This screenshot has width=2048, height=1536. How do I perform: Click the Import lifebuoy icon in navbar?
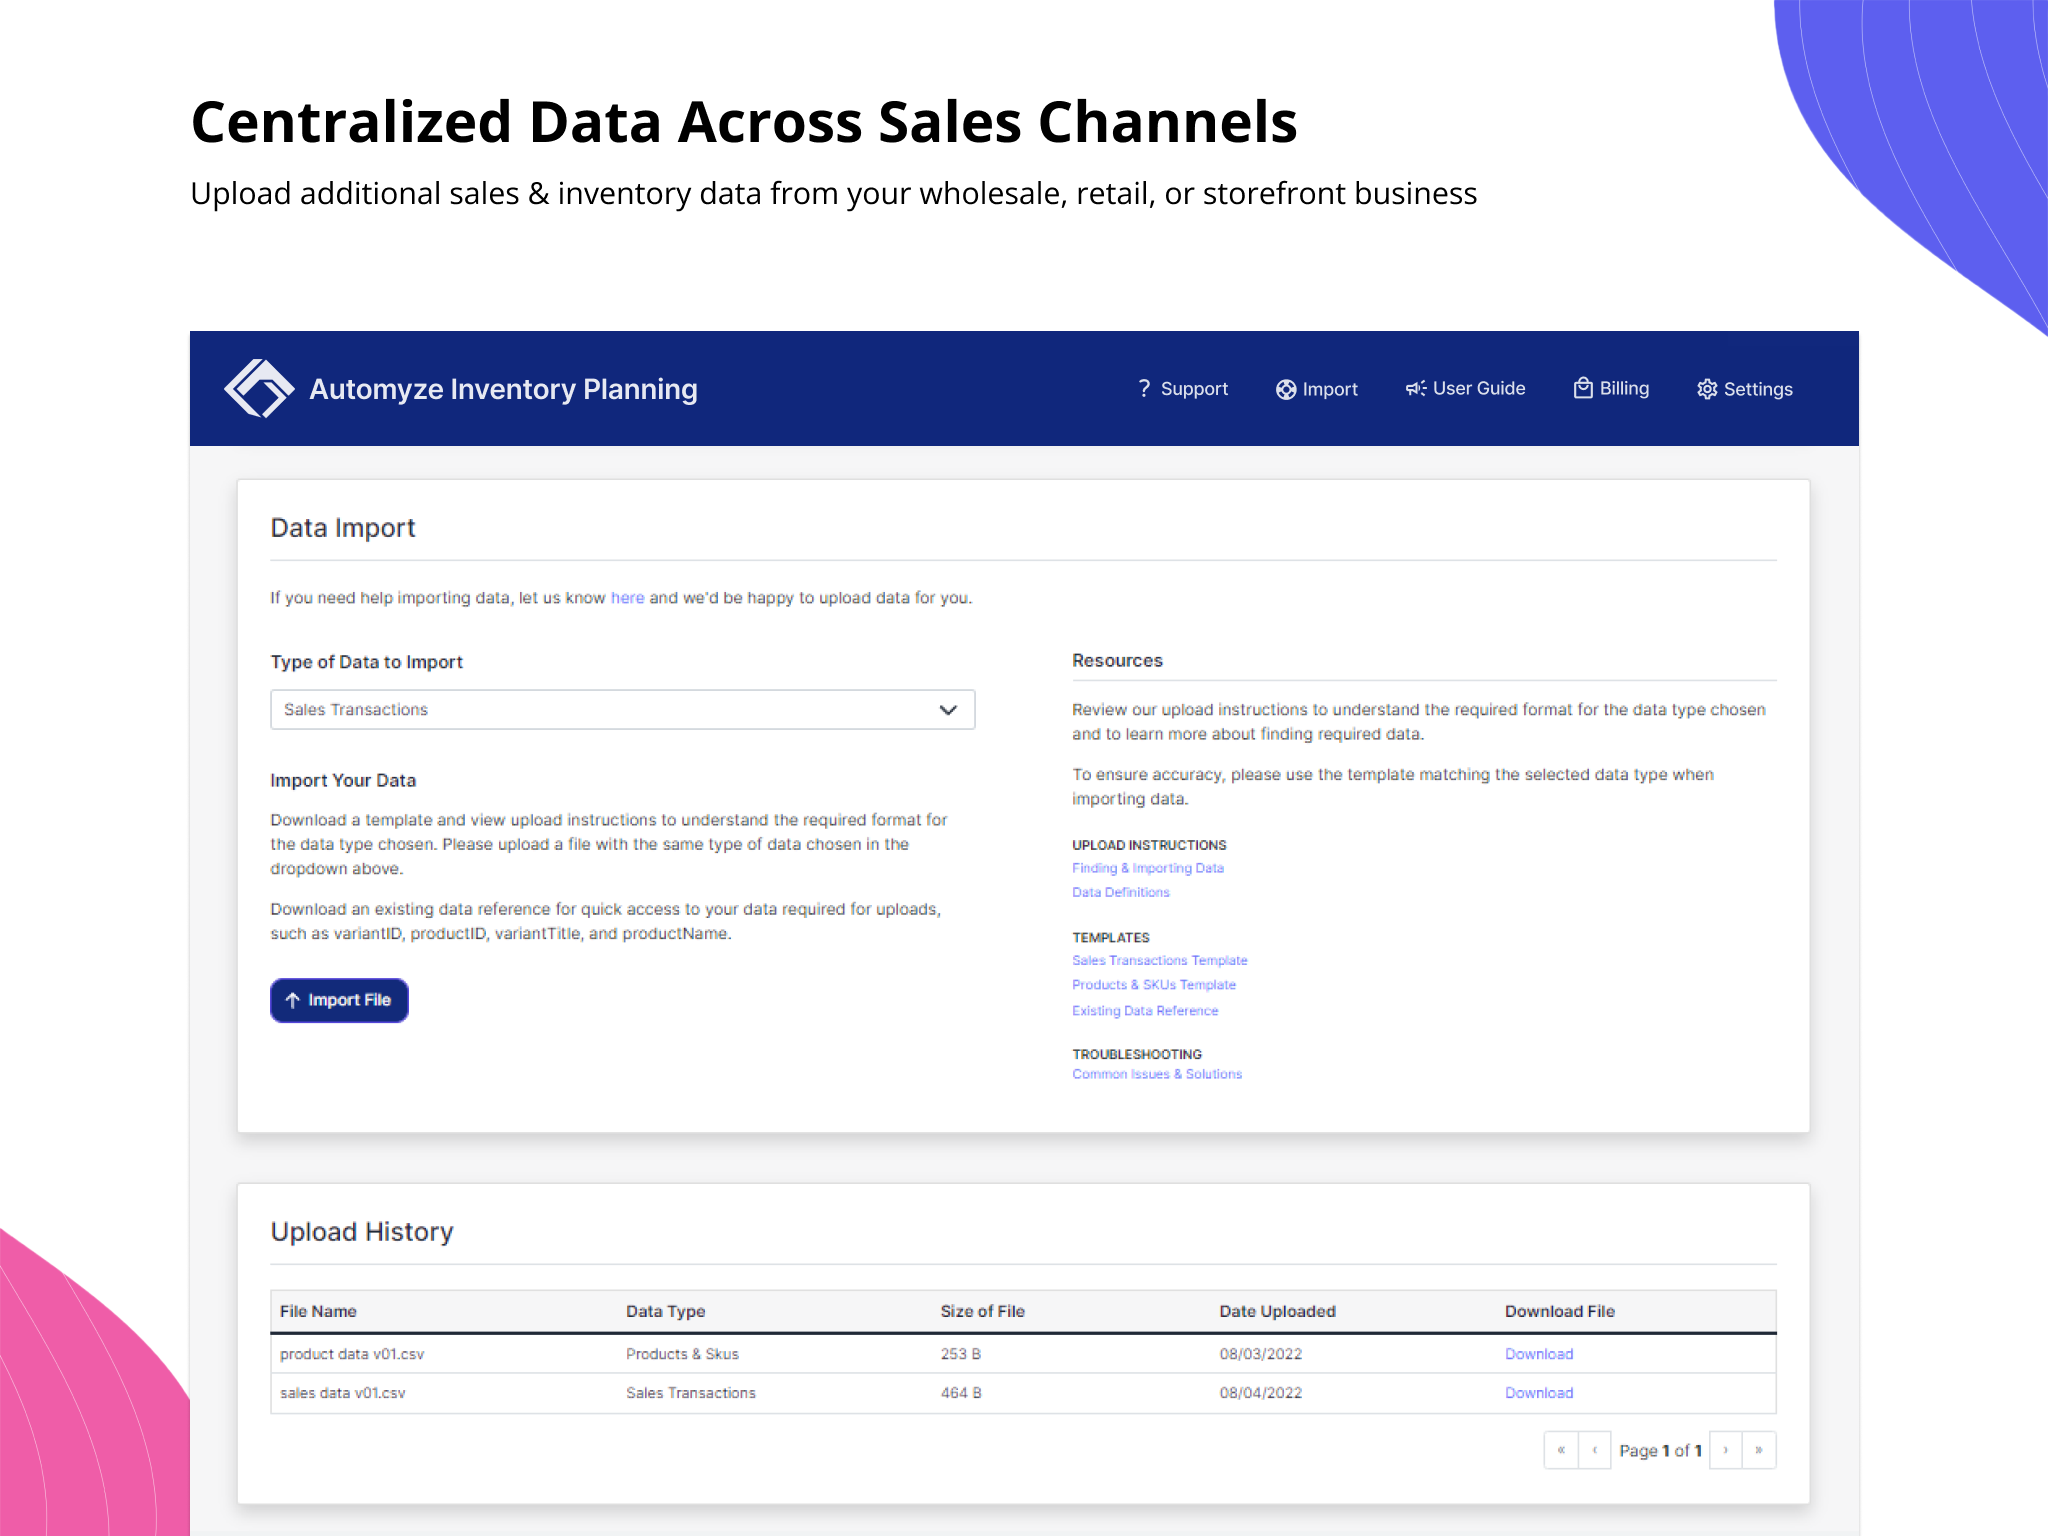(1286, 389)
